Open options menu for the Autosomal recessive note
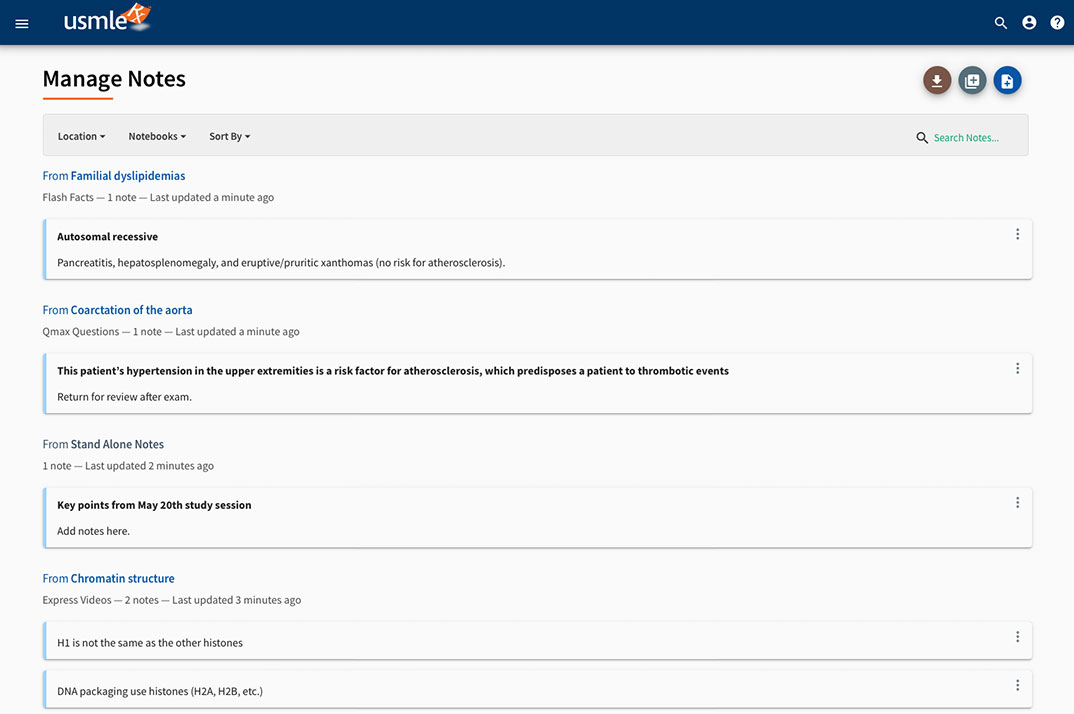 [1017, 234]
